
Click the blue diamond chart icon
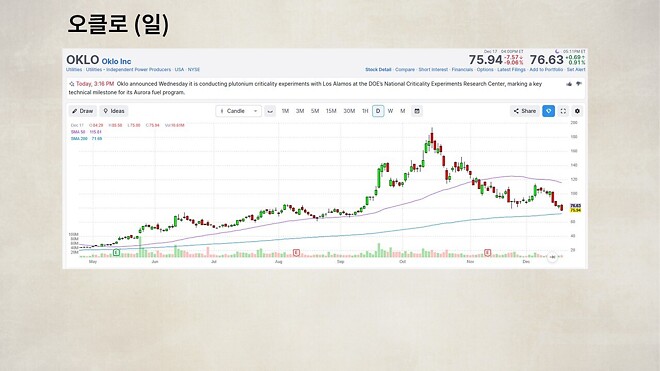(548, 111)
